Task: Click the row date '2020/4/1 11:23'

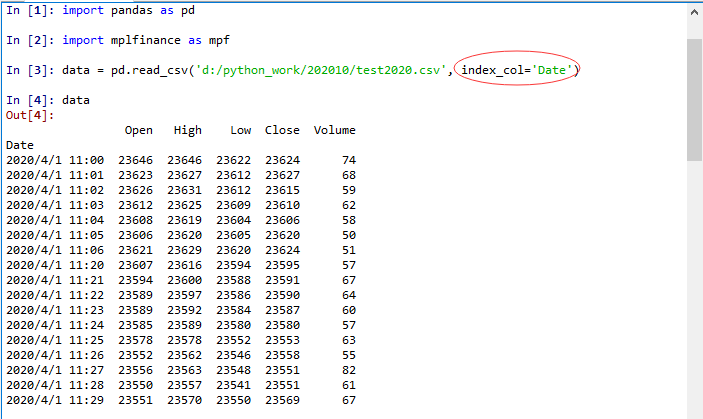Action: [55, 311]
